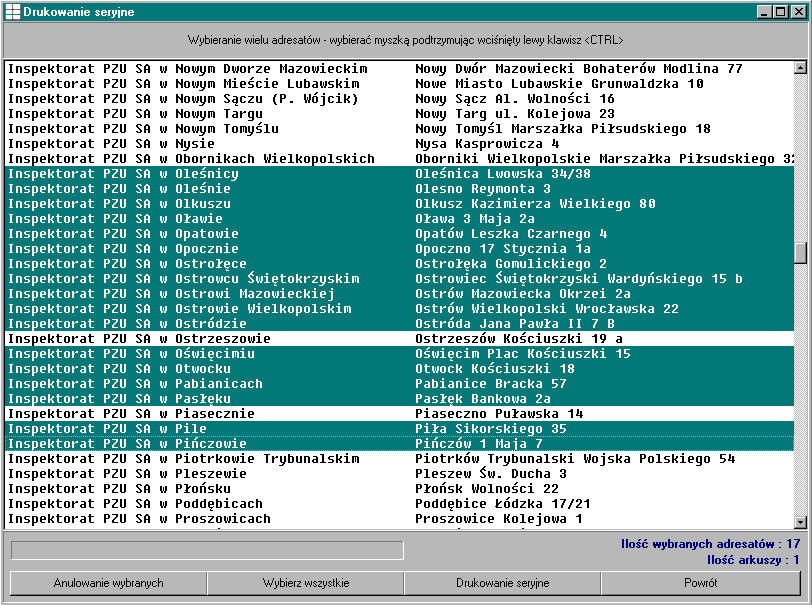Click row Inspektorat PZU SA w Olkuszu

(399, 204)
